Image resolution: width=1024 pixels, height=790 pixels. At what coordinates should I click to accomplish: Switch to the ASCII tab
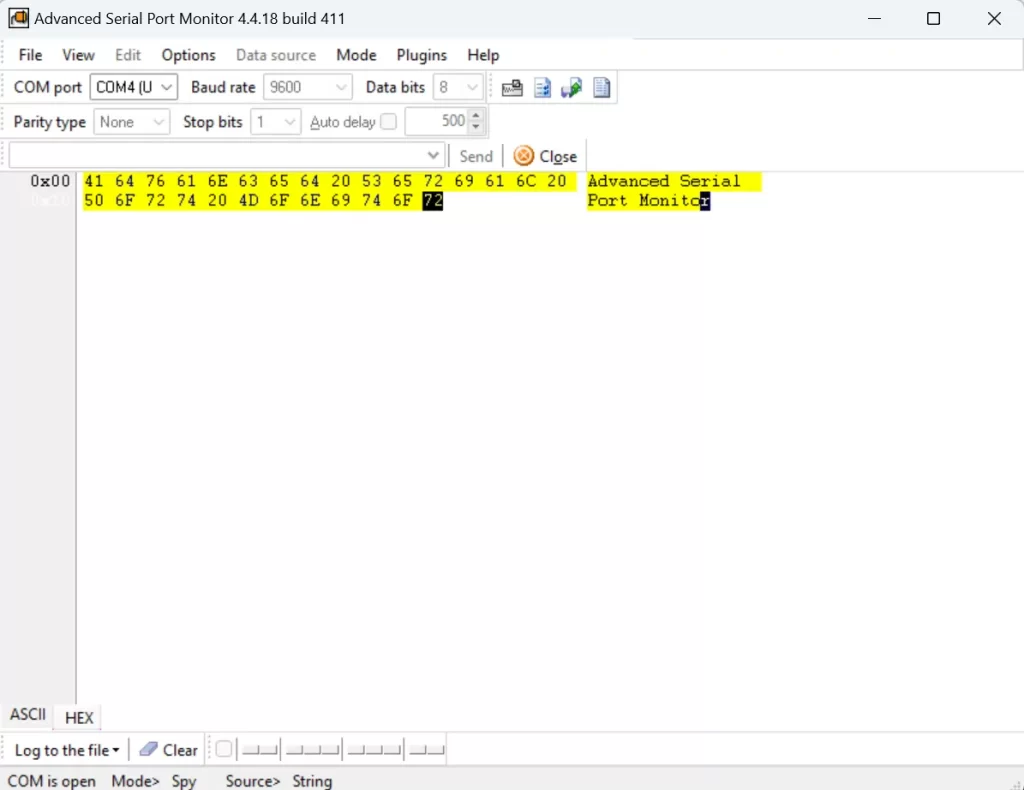coord(28,714)
